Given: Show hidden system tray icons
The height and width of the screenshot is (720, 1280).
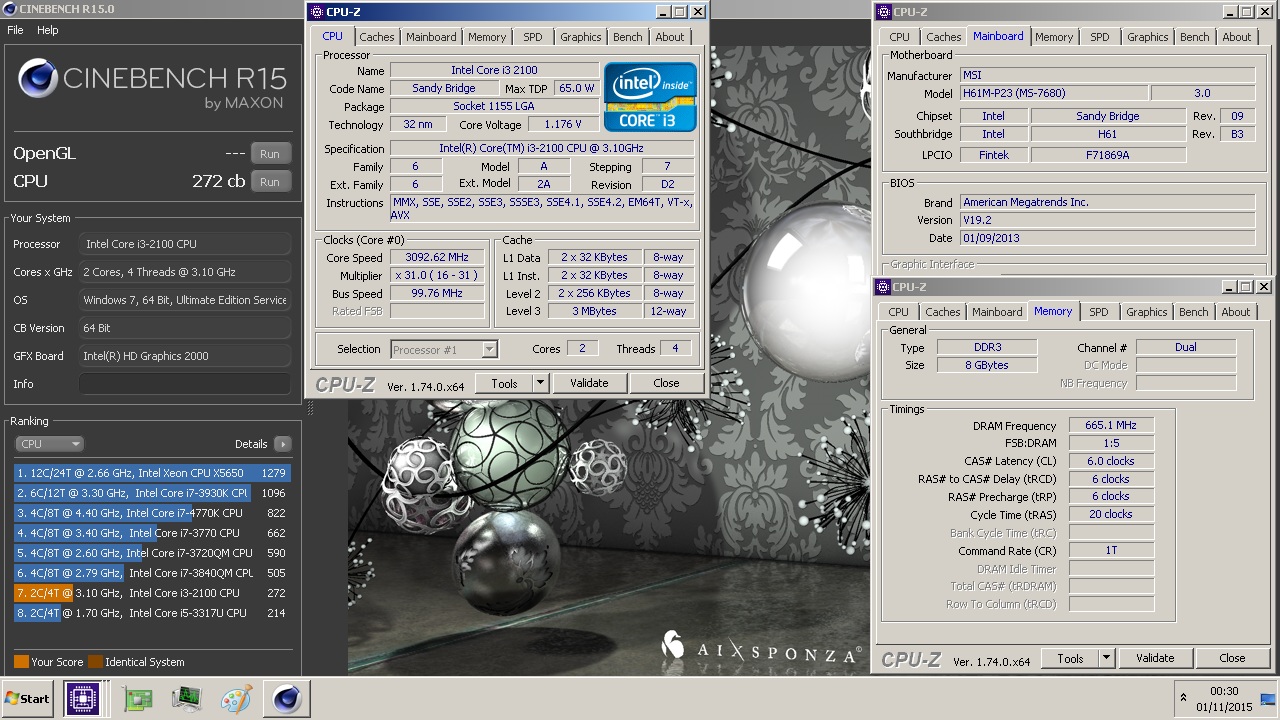Looking at the screenshot, I should 1184,698.
